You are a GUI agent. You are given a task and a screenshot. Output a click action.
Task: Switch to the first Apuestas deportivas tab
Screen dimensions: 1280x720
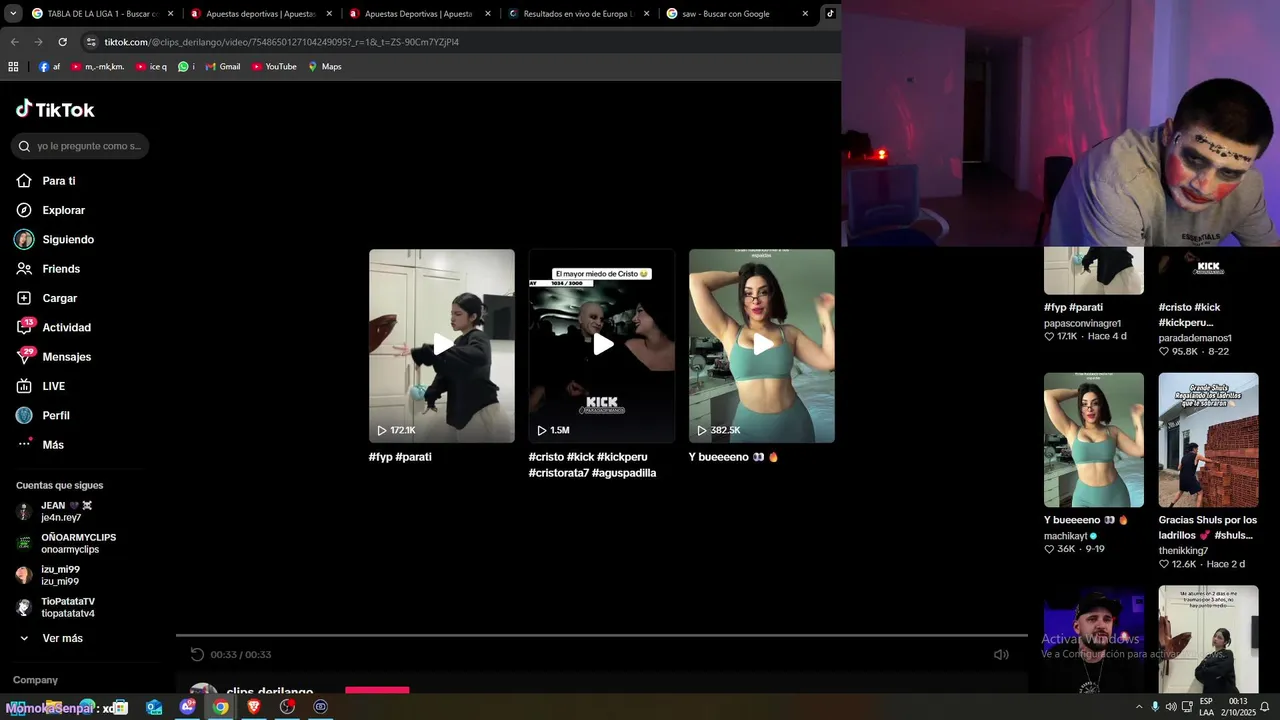261,14
